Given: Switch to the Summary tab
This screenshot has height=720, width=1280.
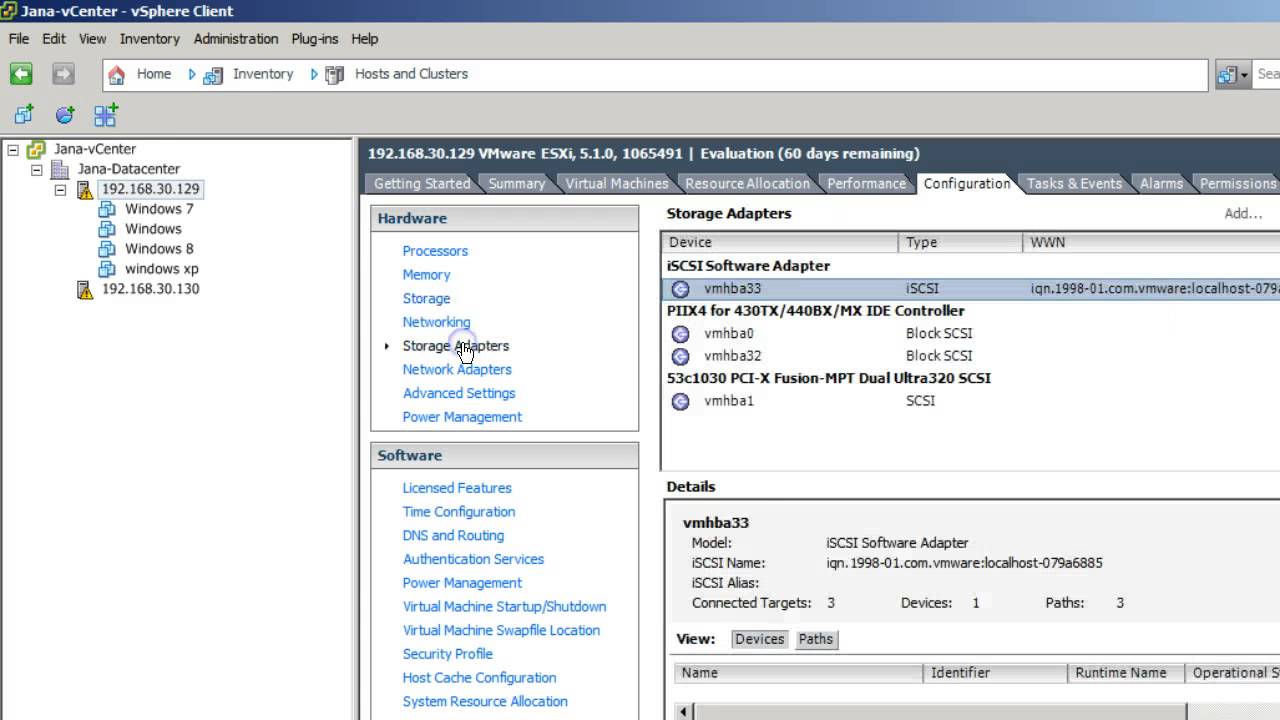Looking at the screenshot, I should click(517, 184).
